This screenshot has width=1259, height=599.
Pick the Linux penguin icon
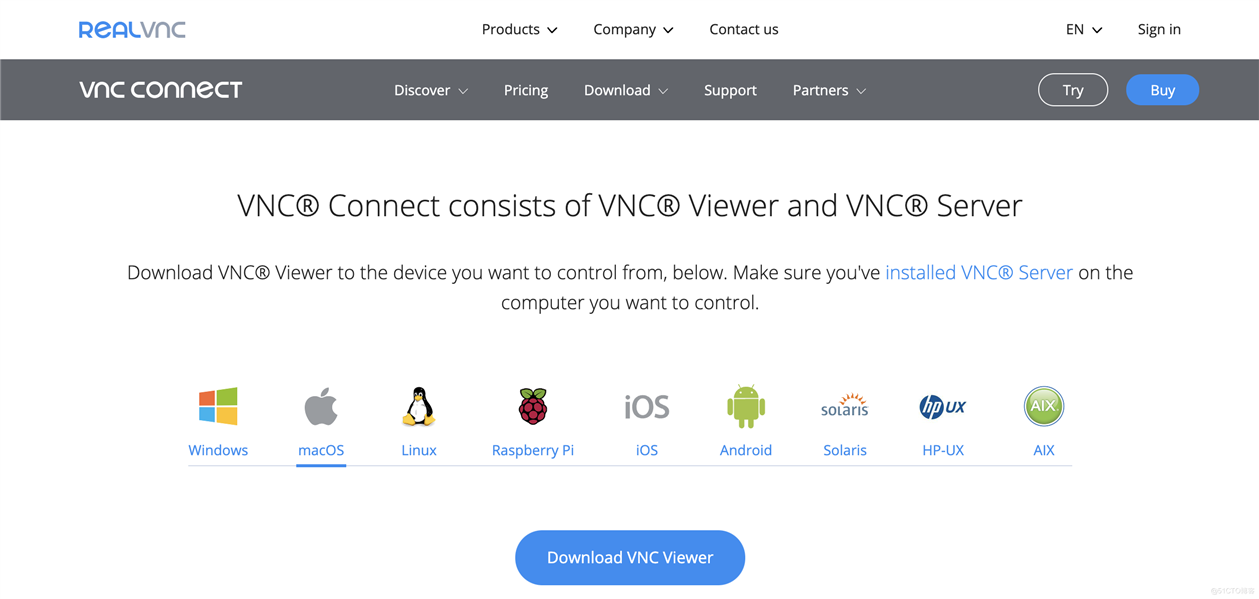(x=418, y=407)
